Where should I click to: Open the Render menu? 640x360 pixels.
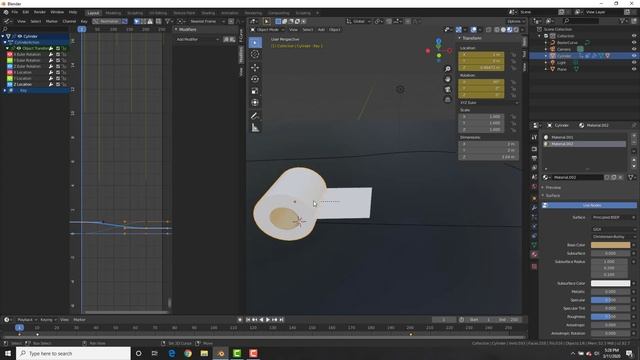pos(40,12)
